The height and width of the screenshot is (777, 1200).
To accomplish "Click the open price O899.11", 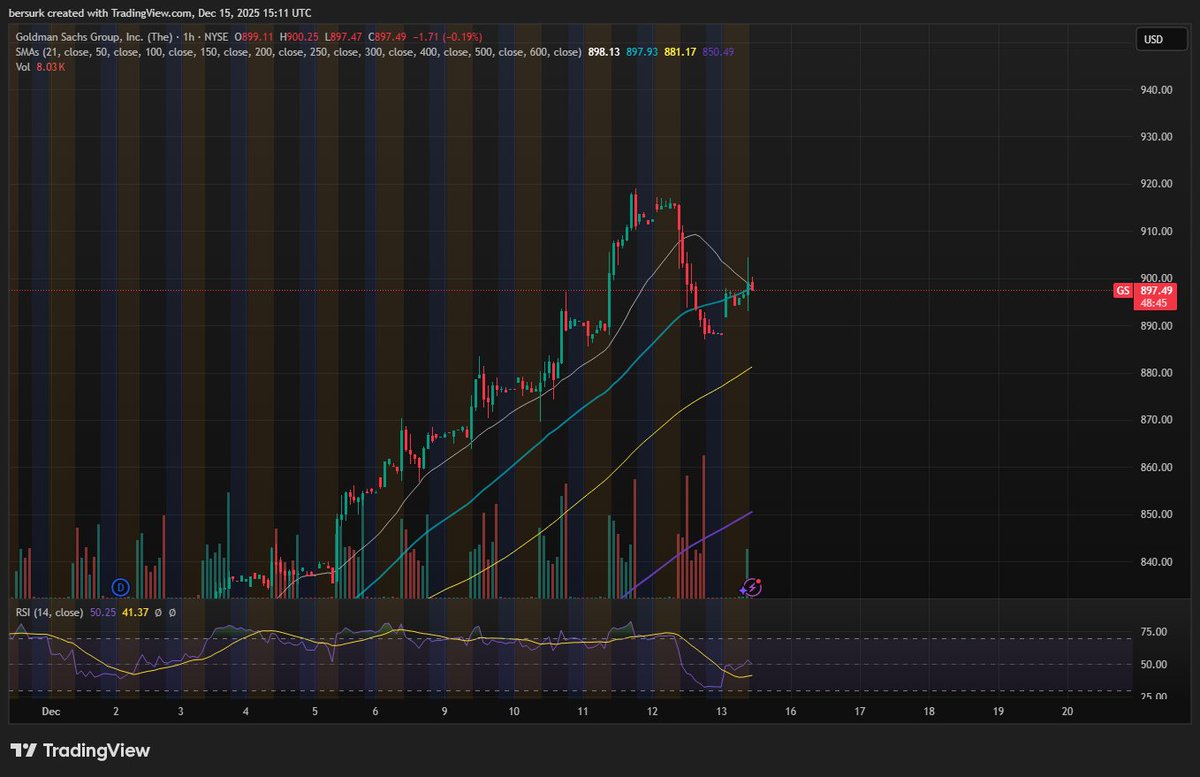I will 255,37.
